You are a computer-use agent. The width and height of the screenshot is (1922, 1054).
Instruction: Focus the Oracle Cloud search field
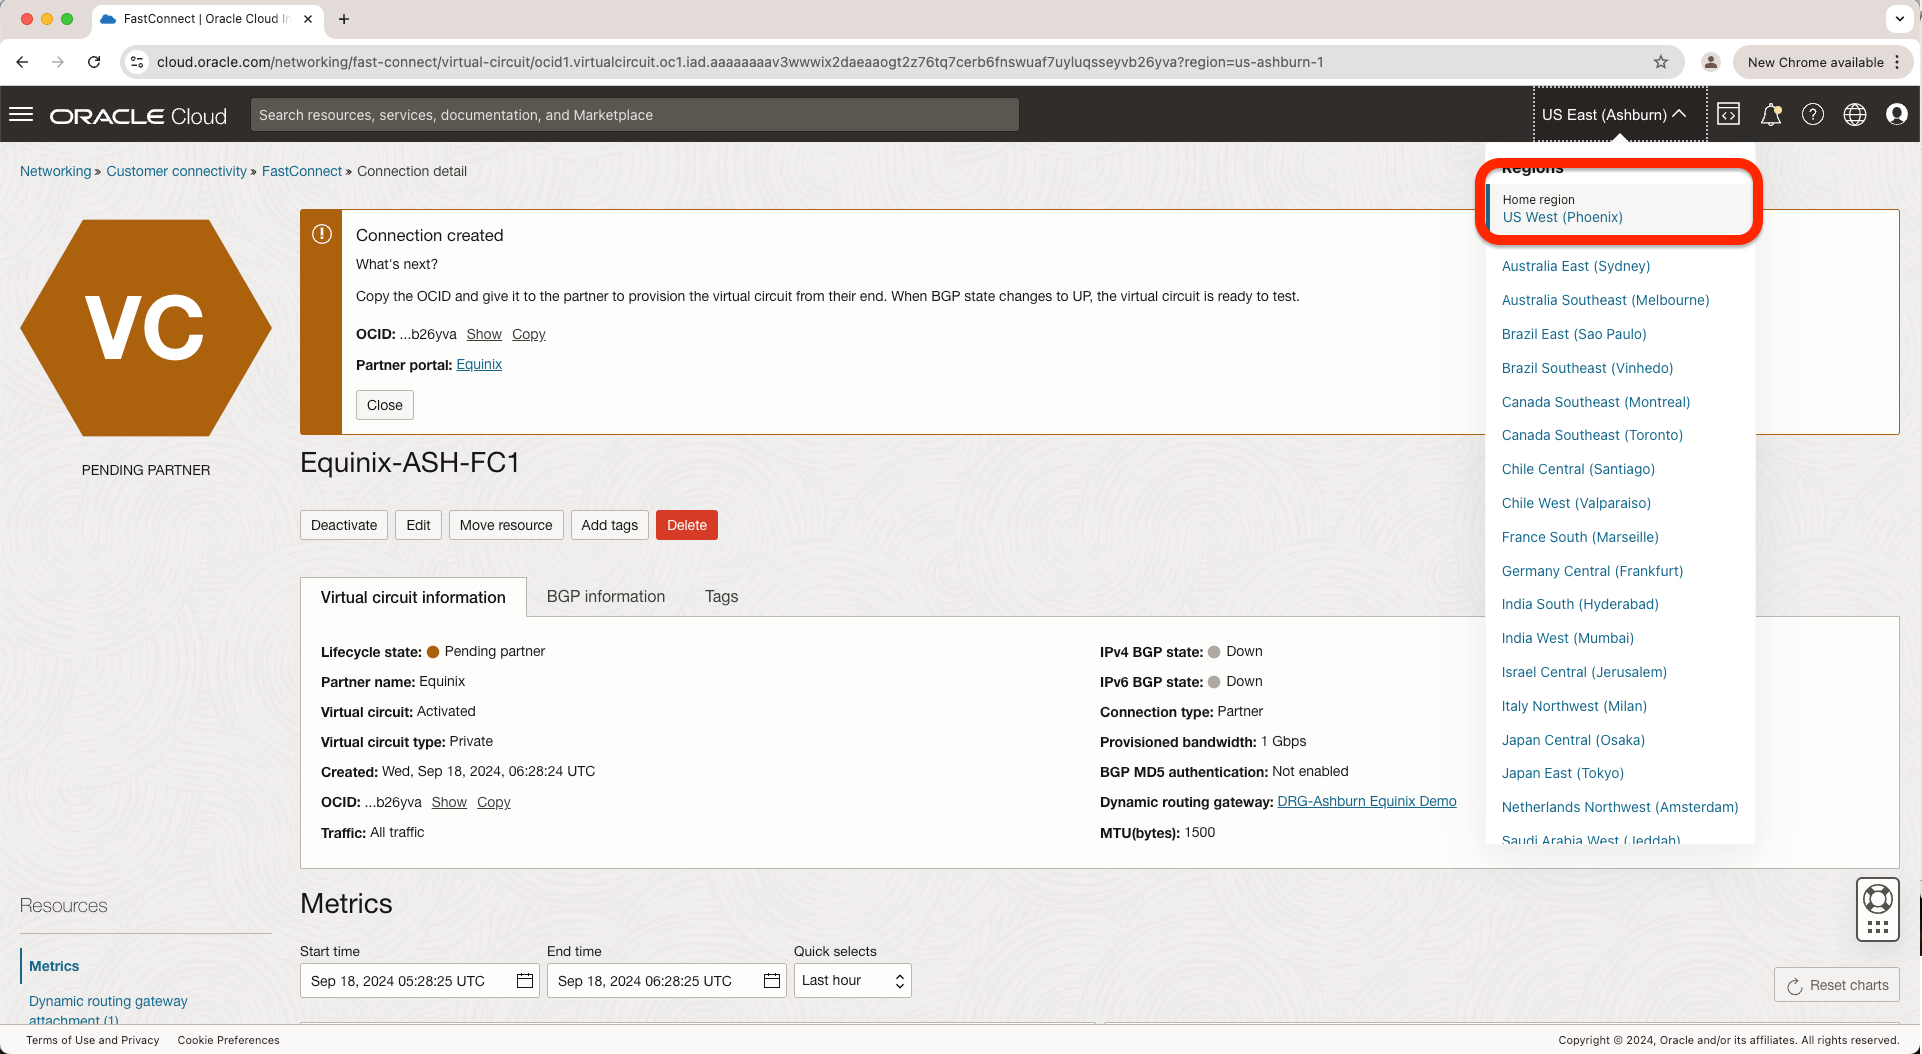[634, 115]
